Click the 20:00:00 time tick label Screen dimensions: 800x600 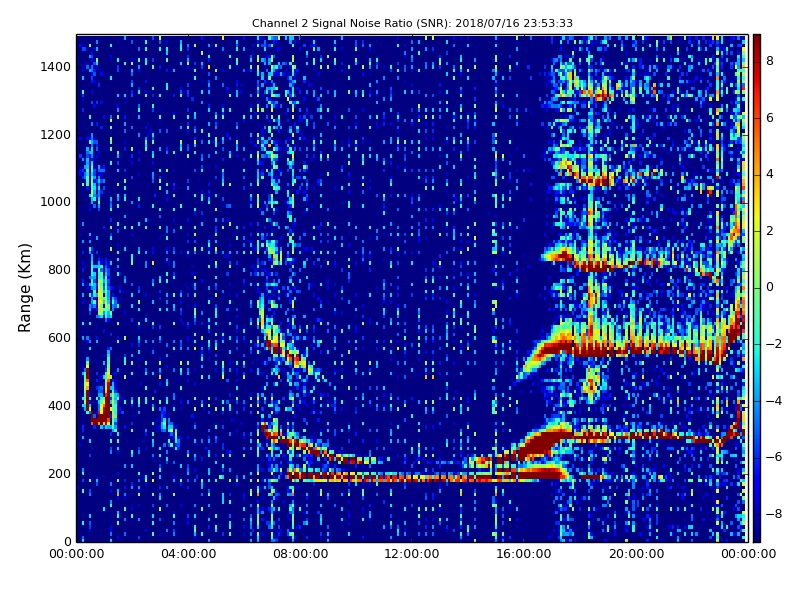click(x=636, y=554)
